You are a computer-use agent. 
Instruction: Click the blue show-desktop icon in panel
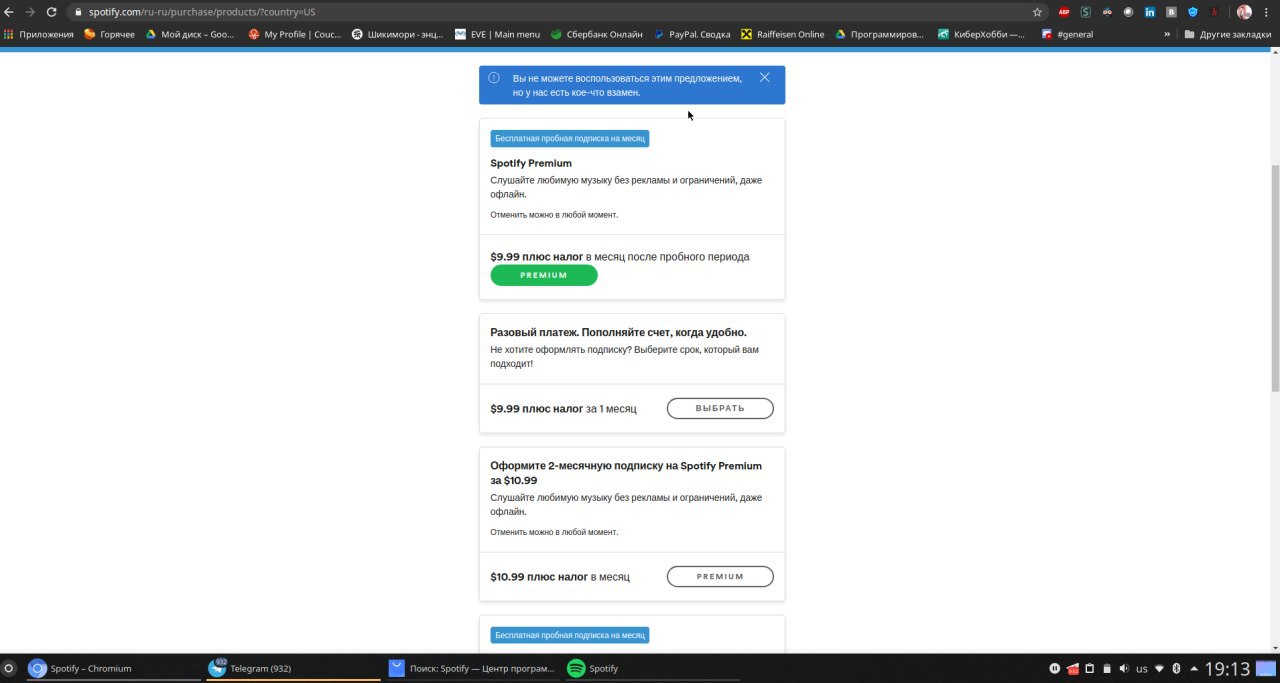[1268, 668]
